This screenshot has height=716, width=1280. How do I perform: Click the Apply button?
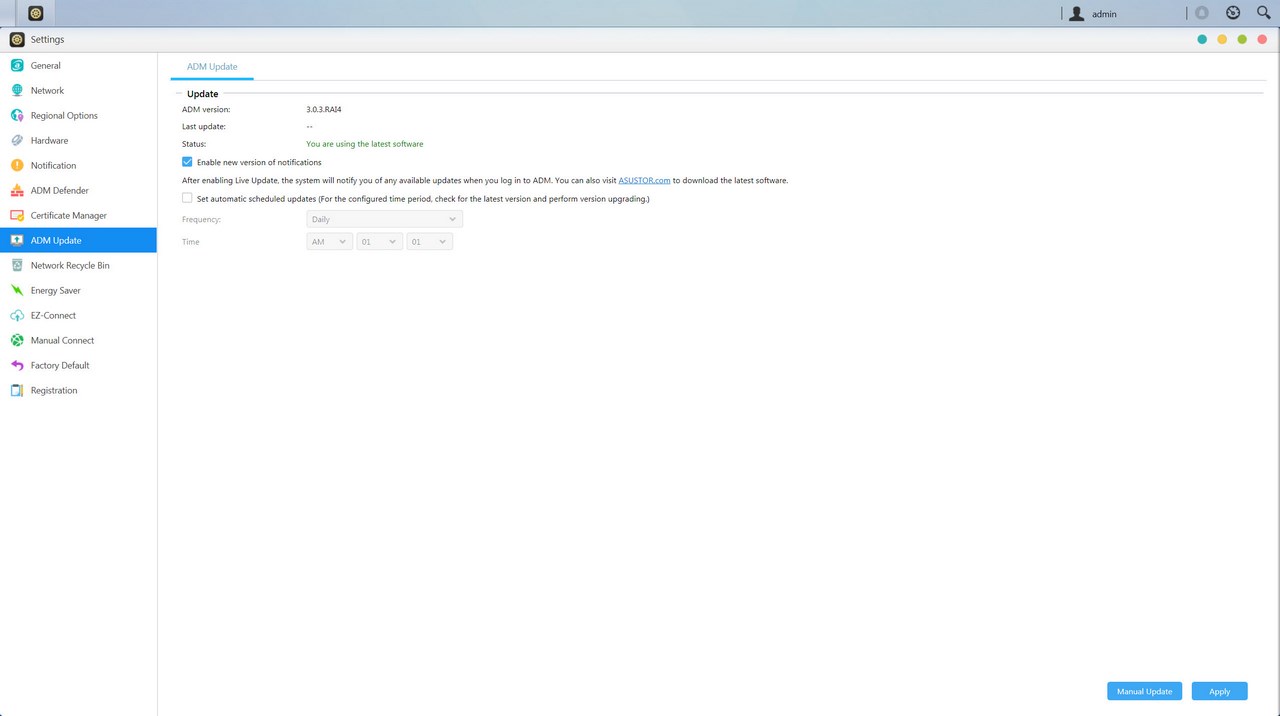pyautogui.click(x=1219, y=691)
